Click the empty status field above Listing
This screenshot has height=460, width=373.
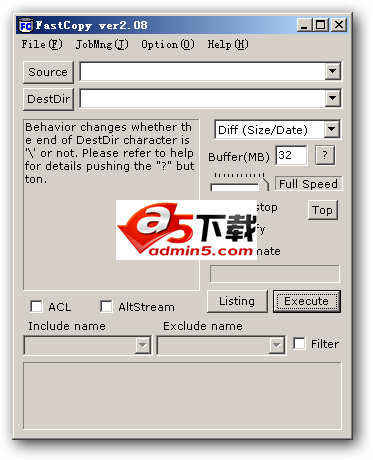click(275, 274)
